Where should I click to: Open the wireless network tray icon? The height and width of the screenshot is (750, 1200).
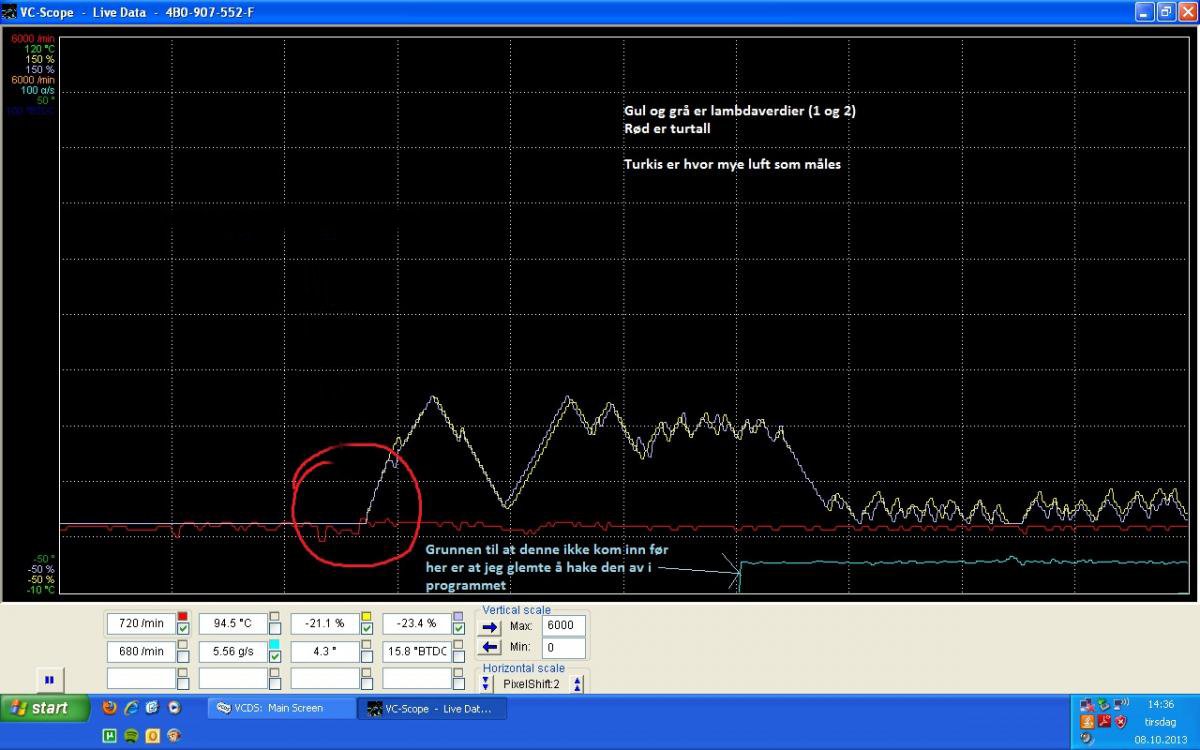tap(1121, 704)
